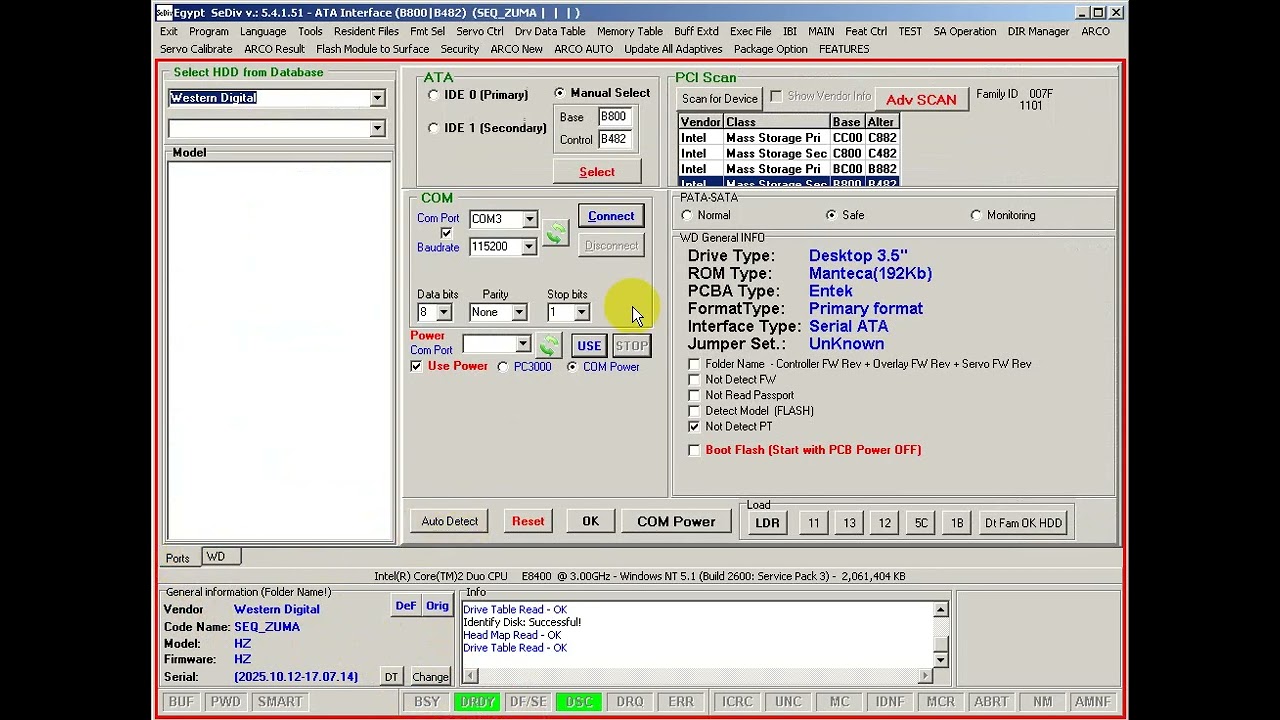Image resolution: width=1280 pixels, height=720 pixels.
Task: Click the red Reset button
Action: click(528, 522)
